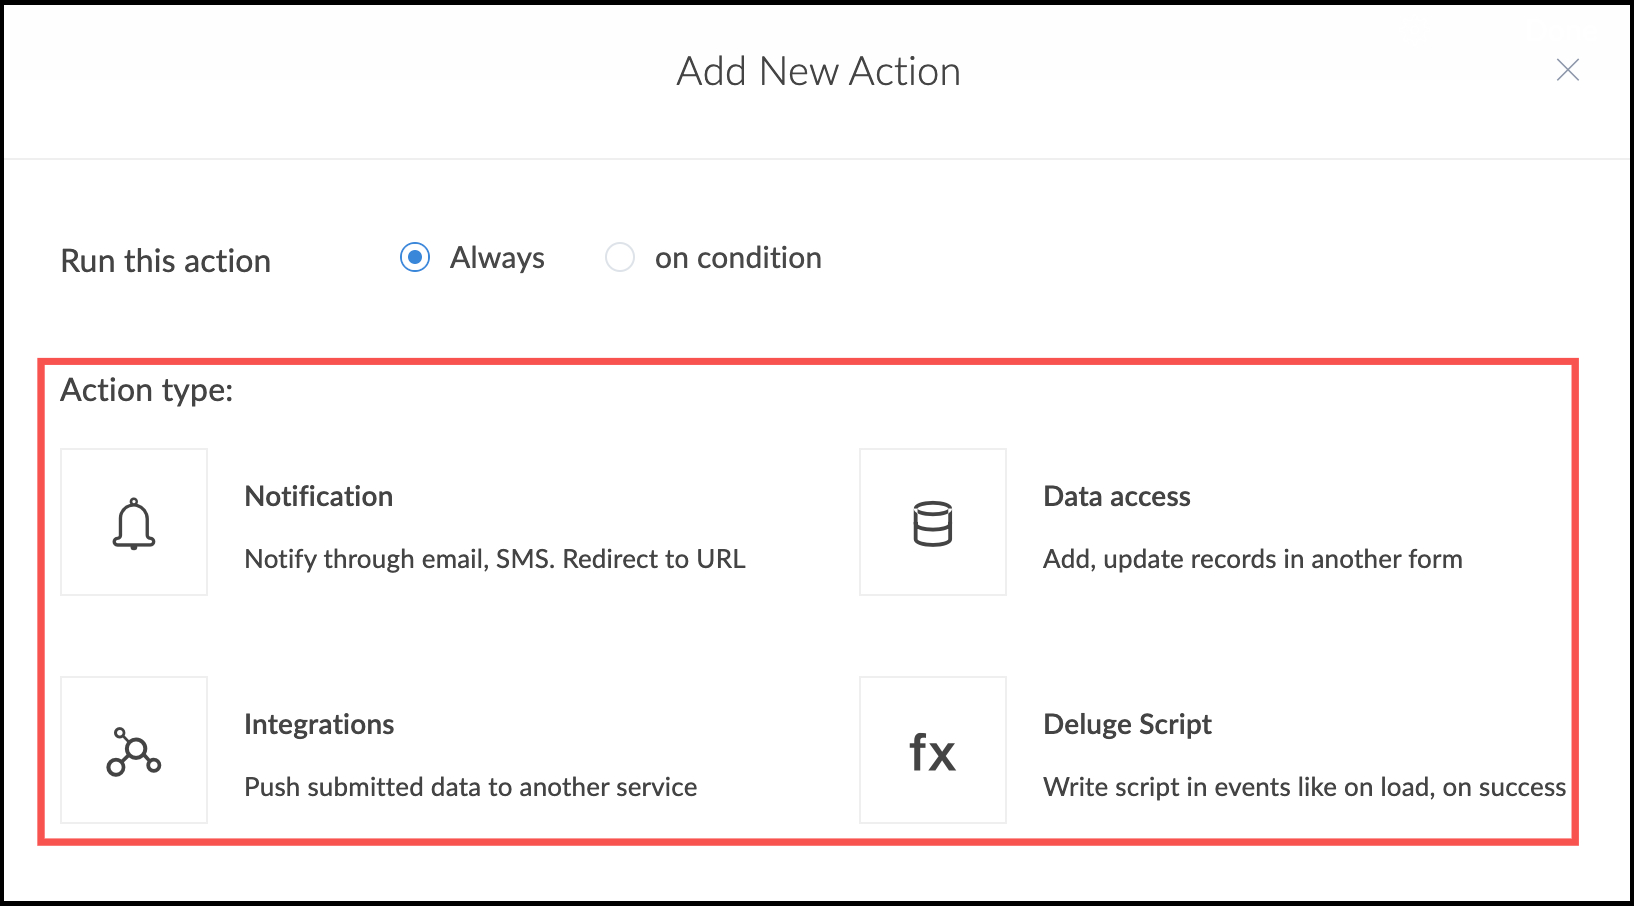Viewport: 1634px width, 906px height.
Task: Select the Deluge Script action title
Action: (1127, 724)
